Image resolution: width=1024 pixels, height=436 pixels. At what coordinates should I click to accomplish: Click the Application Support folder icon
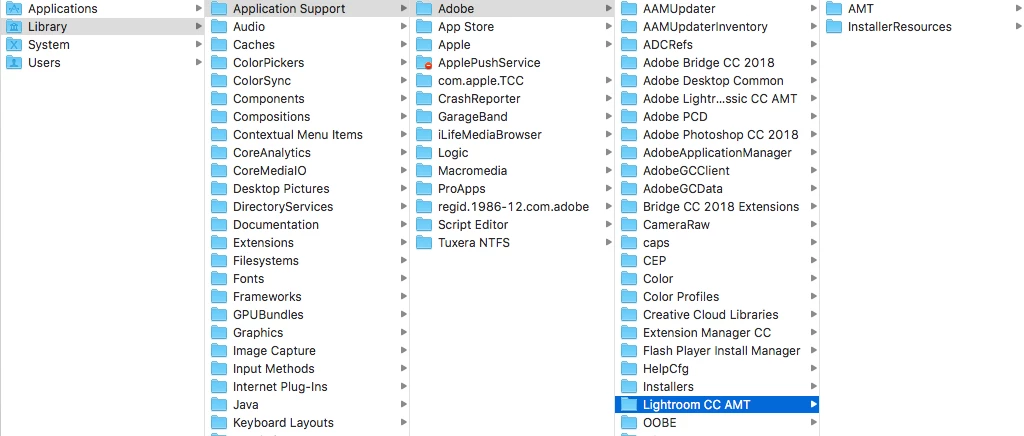coord(219,8)
